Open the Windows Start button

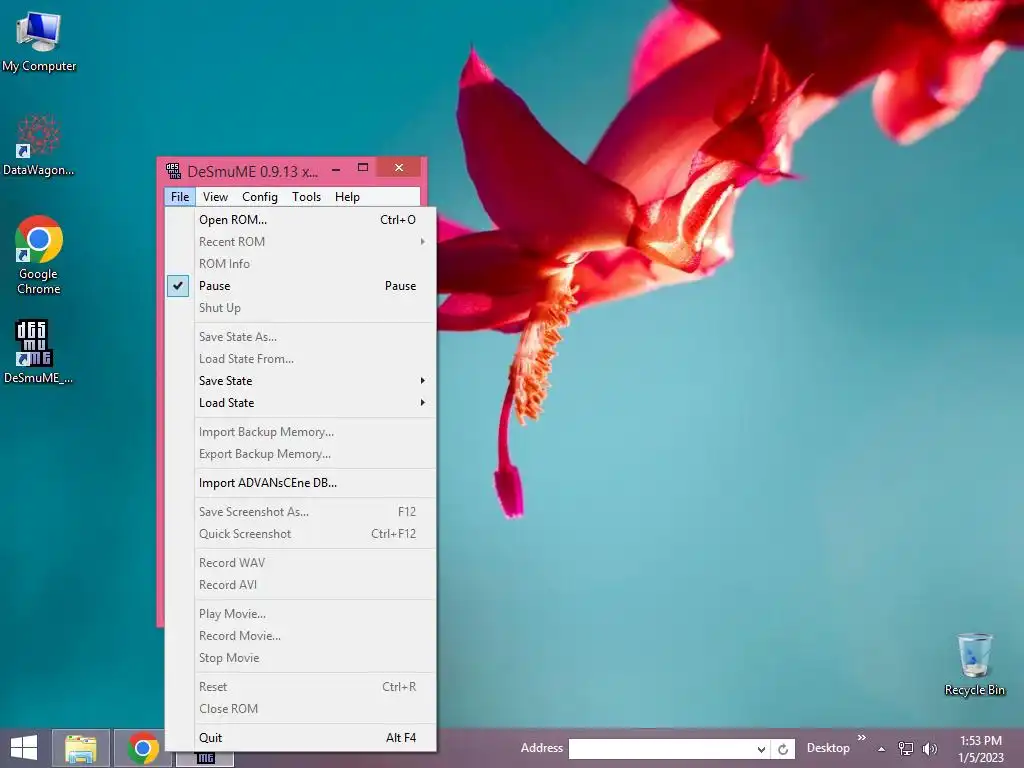(24, 748)
